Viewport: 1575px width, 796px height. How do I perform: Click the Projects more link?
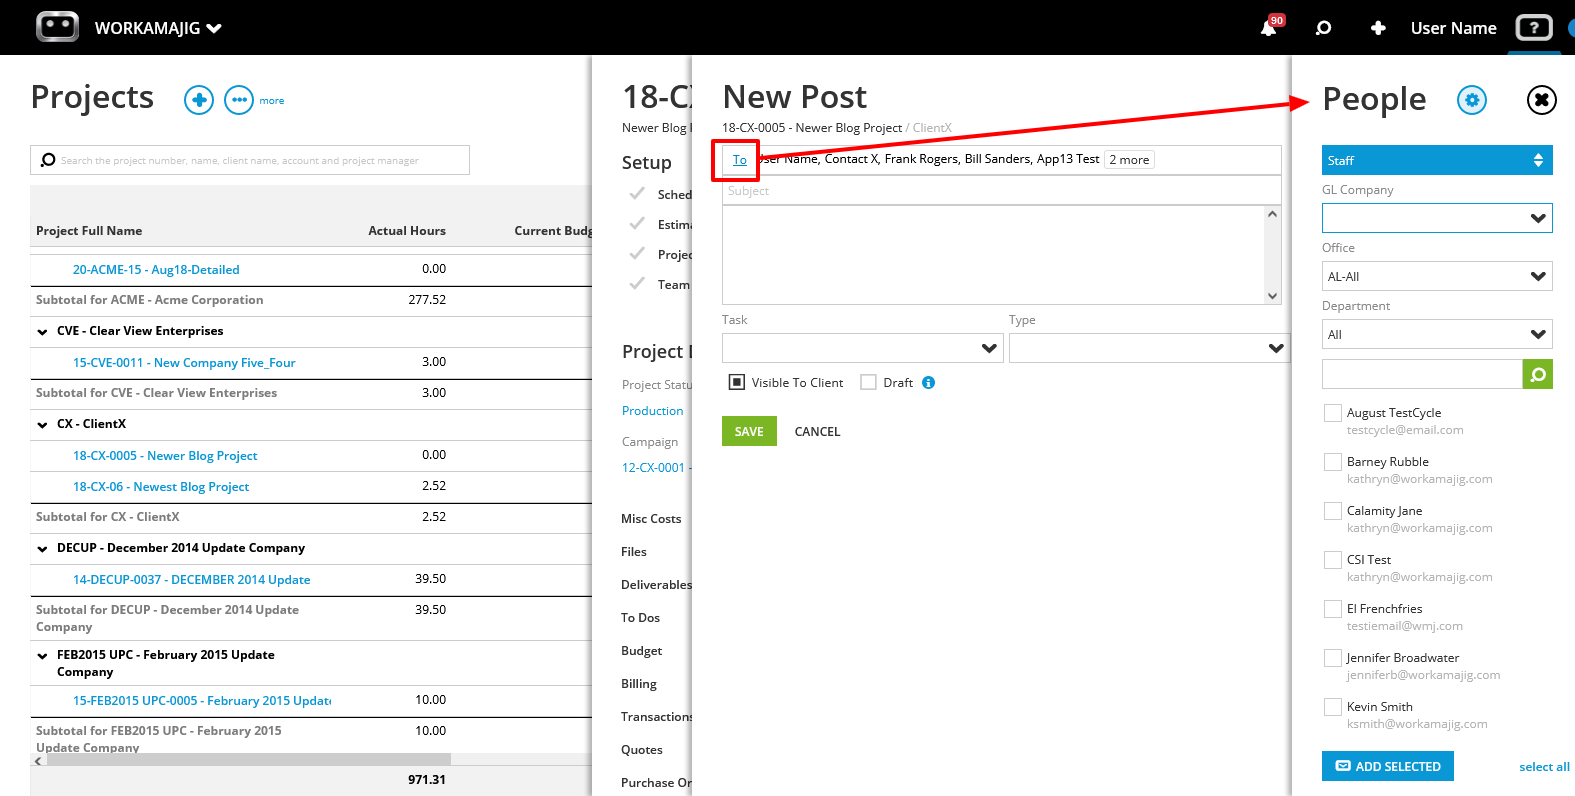pos(272,101)
